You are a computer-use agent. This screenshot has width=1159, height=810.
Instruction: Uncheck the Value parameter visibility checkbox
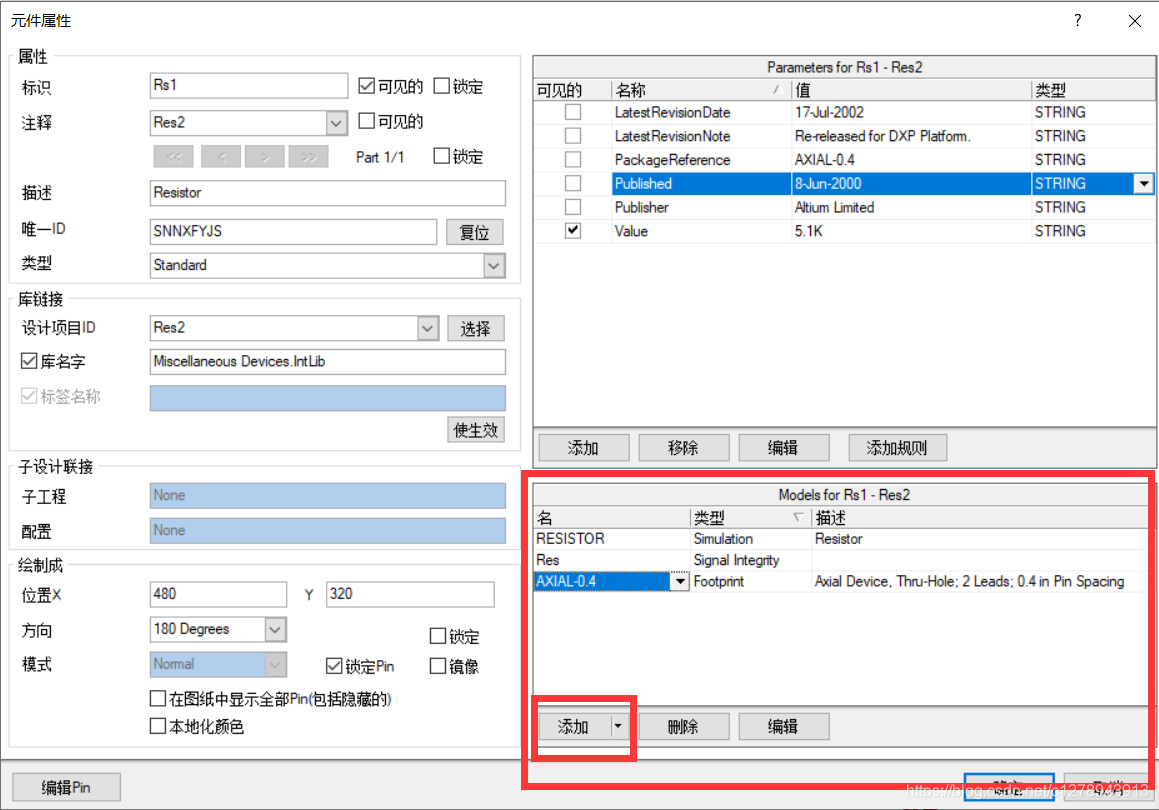[573, 231]
